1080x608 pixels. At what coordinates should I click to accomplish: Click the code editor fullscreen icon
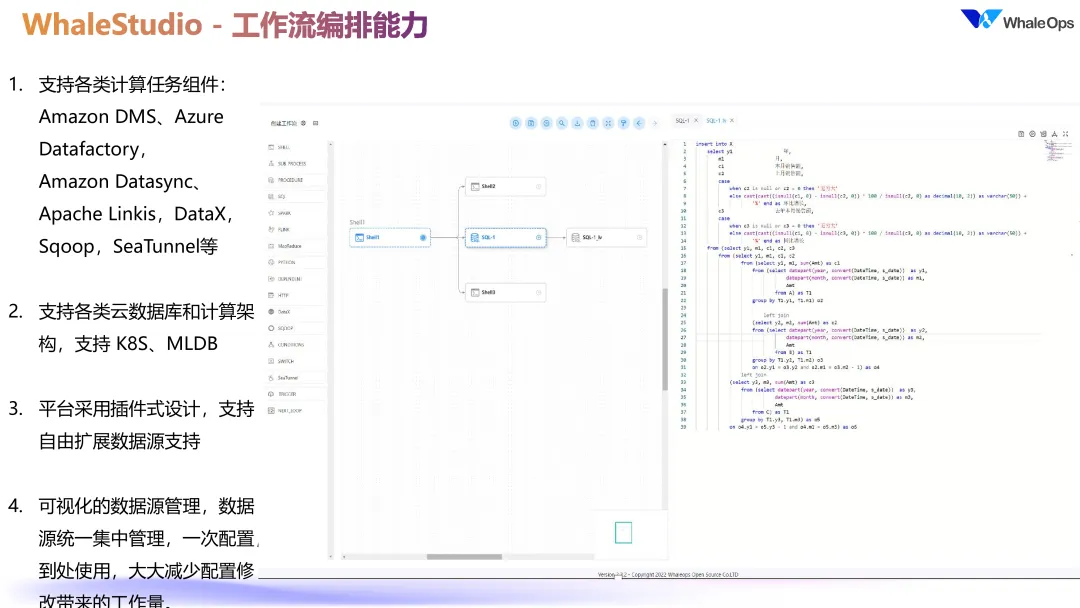click(1066, 134)
